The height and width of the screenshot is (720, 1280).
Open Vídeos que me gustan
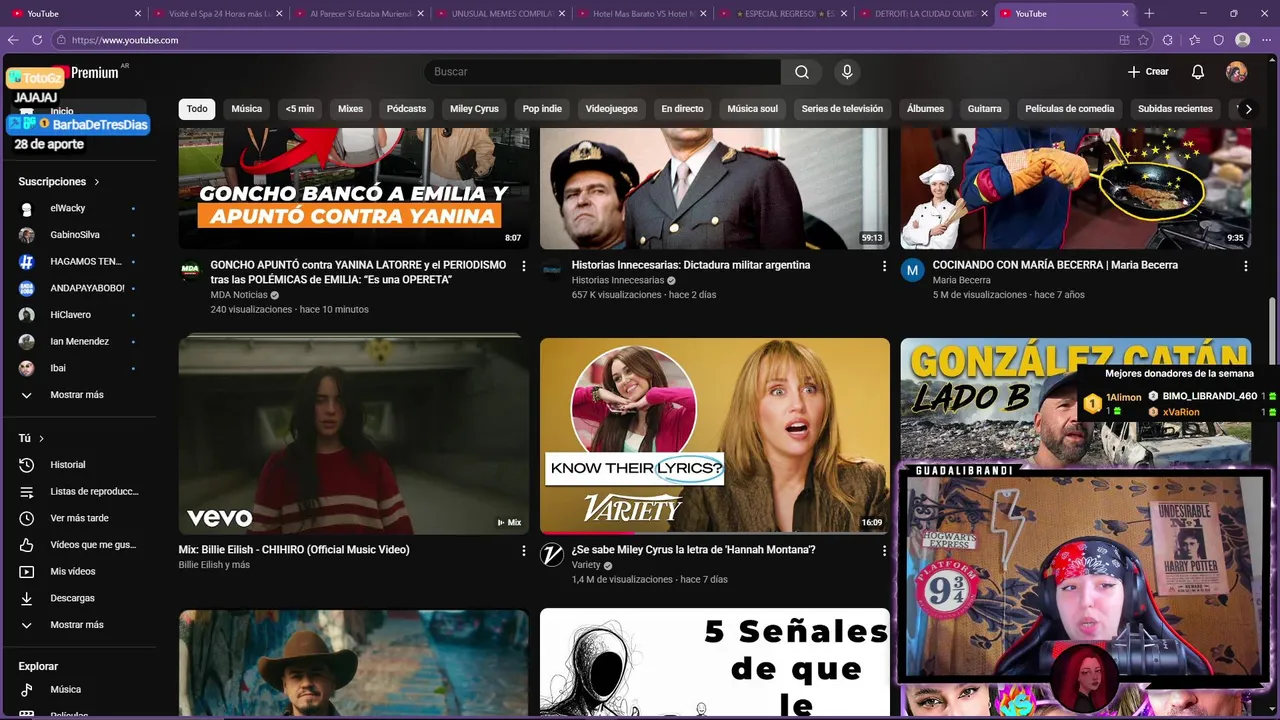click(x=78, y=545)
